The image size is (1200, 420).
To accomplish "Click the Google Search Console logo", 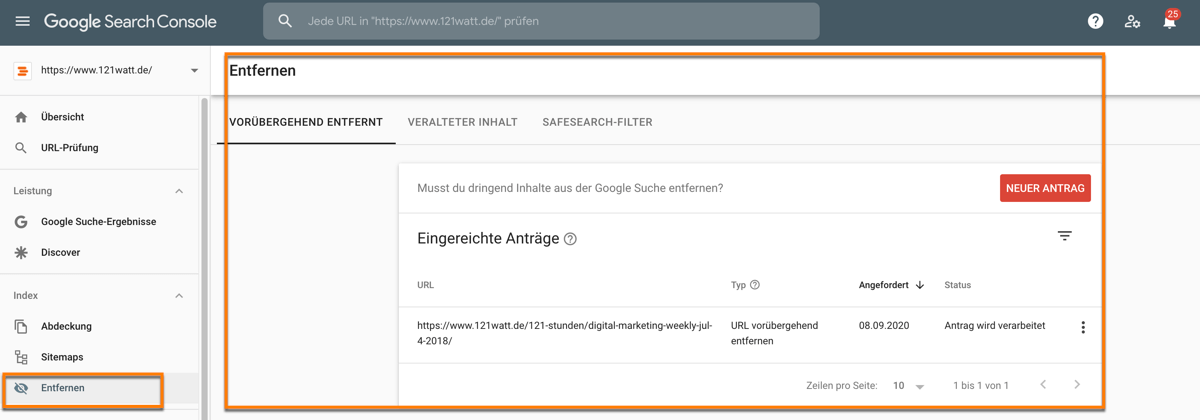I will (130, 21).
